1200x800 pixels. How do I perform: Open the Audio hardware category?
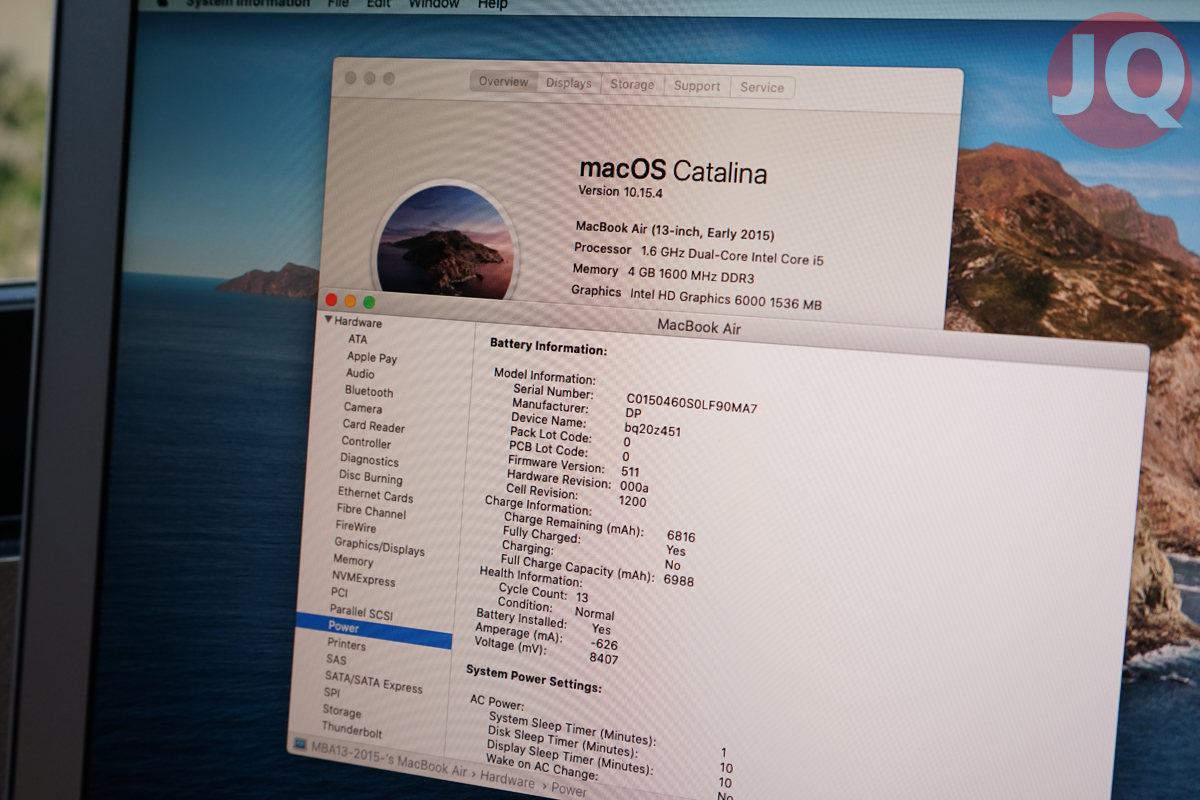[x=360, y=374]
